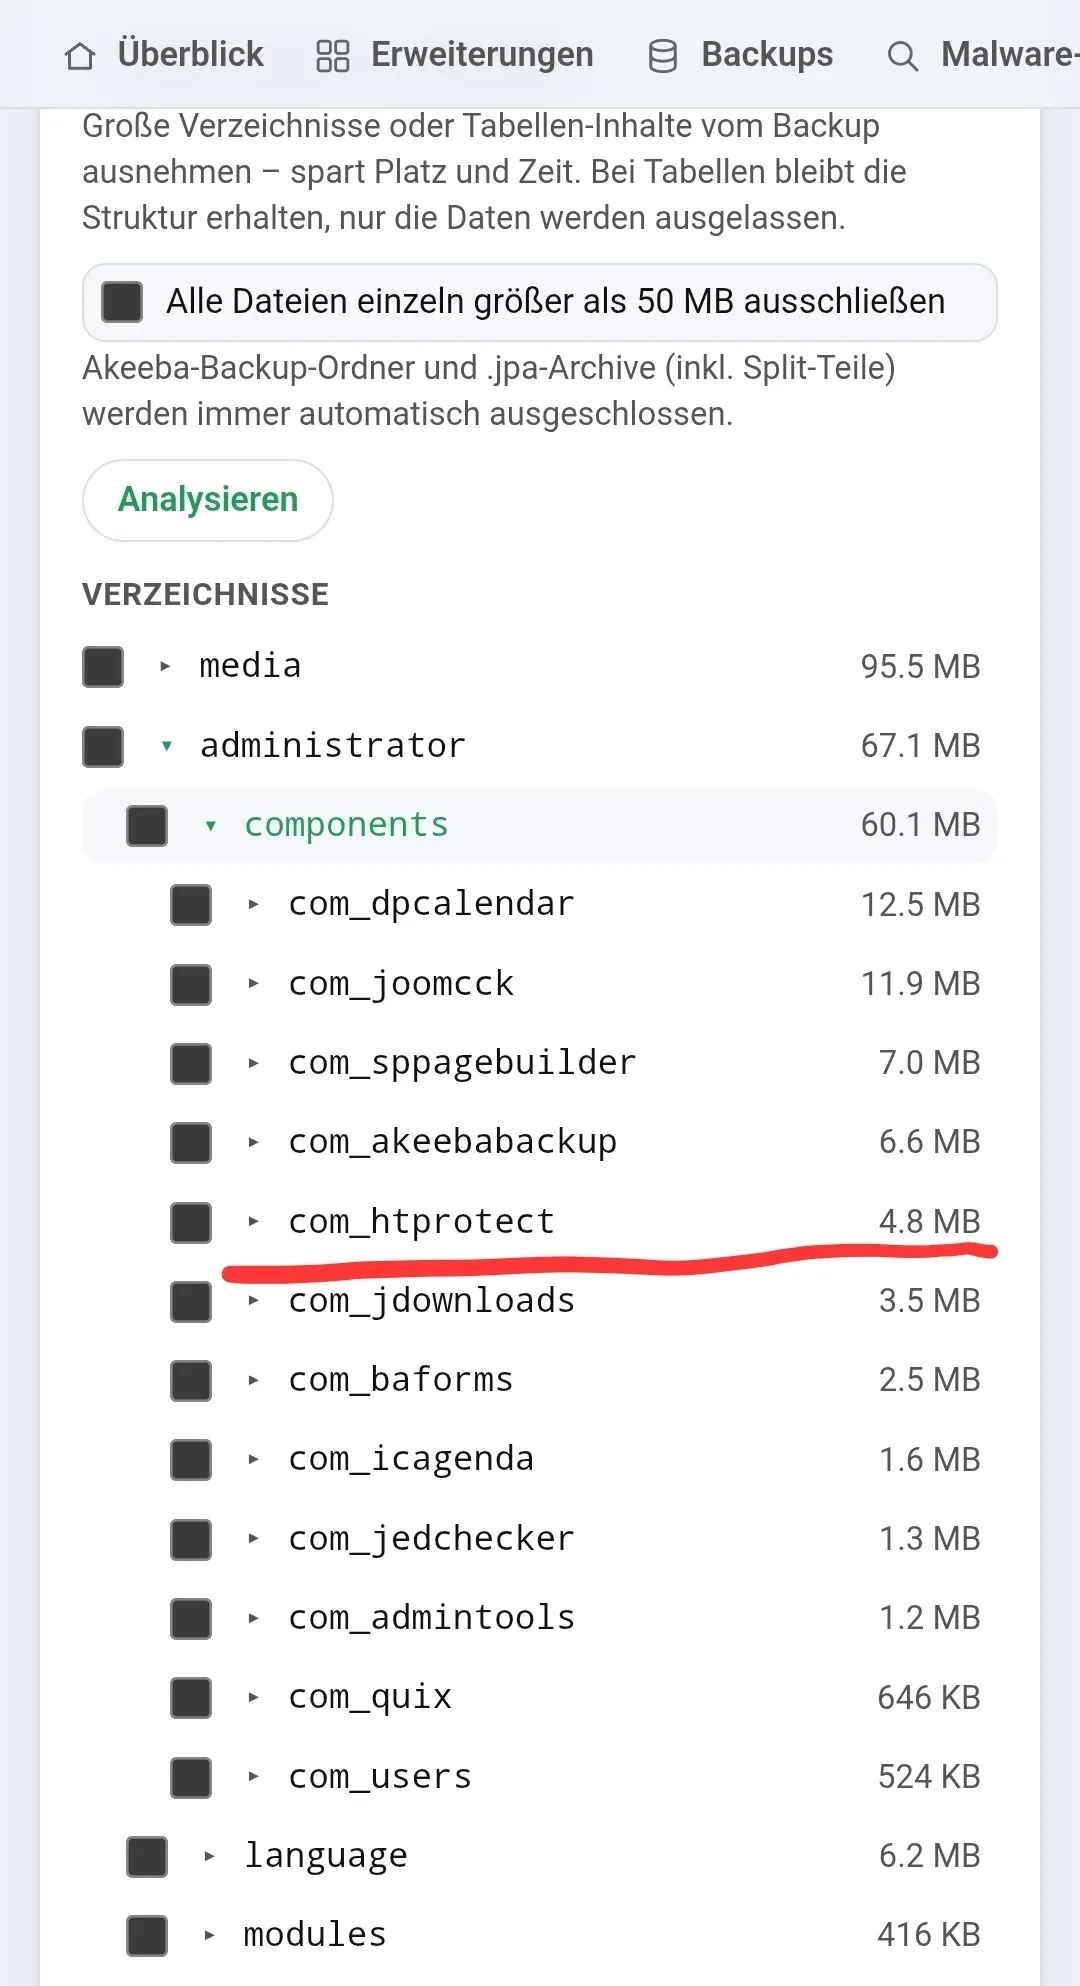Tick the com_htprotect checkbox
The height and width of the screenshot is (1986, 1080).
point(191,1222)
